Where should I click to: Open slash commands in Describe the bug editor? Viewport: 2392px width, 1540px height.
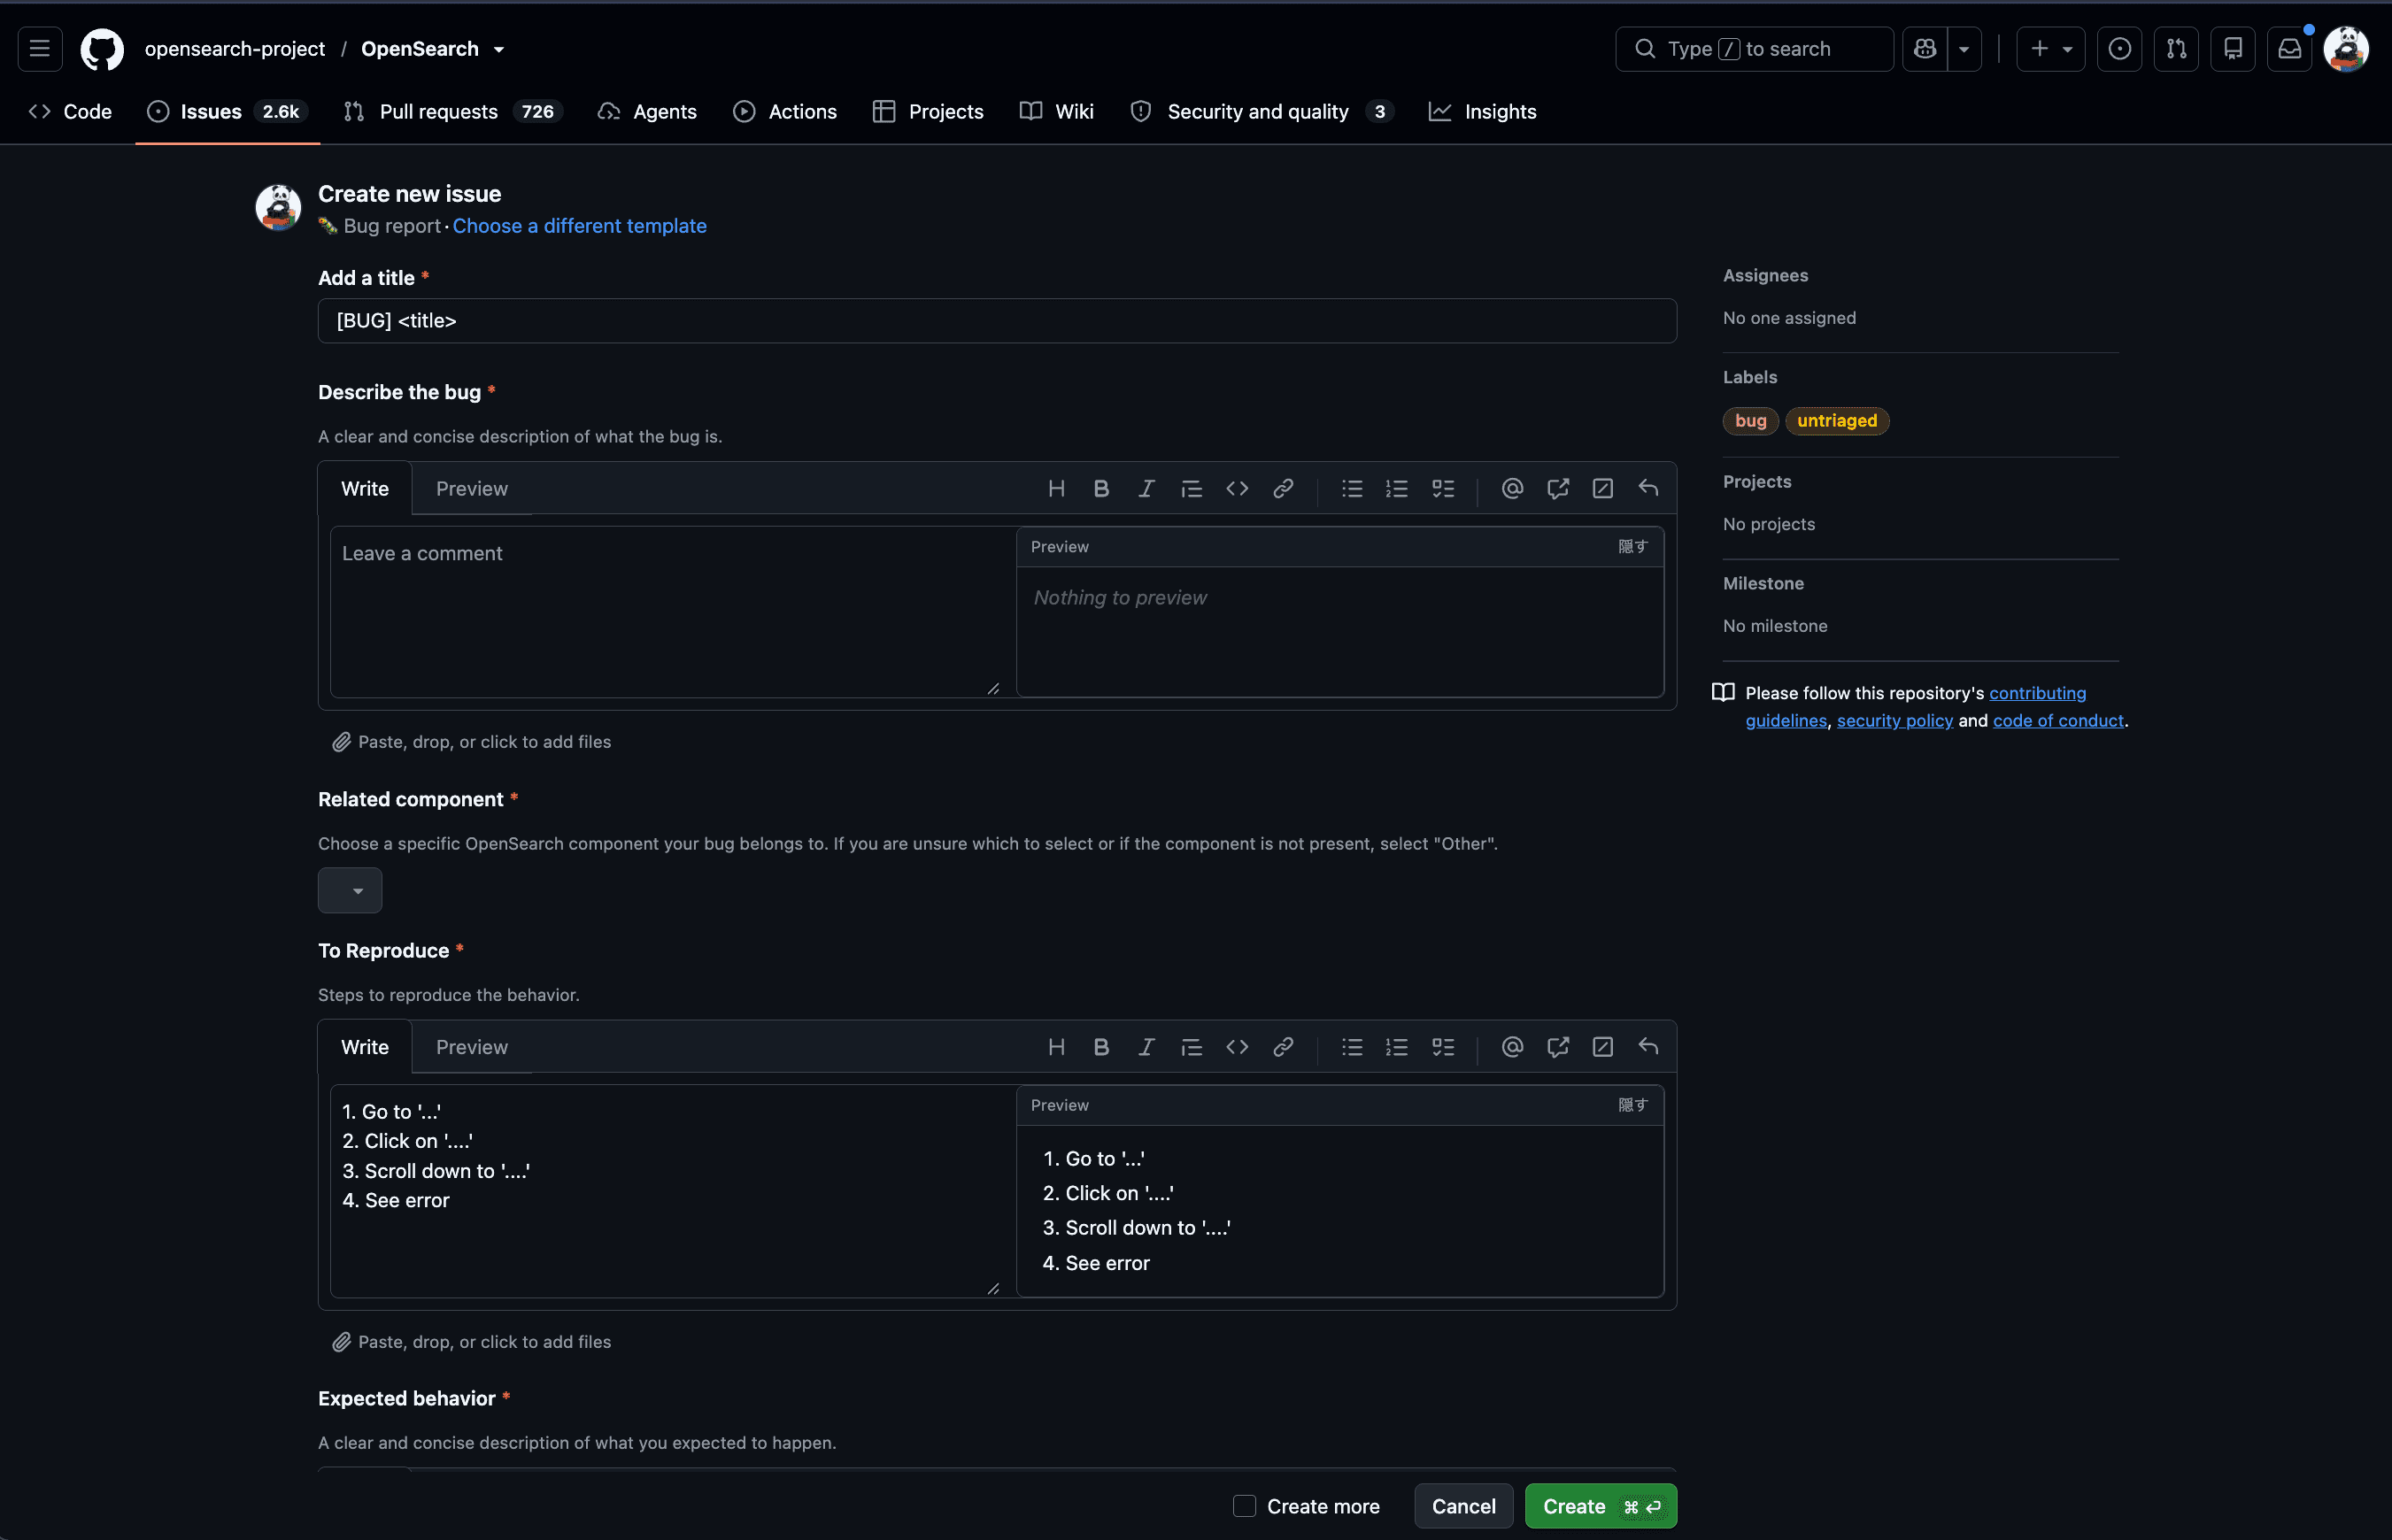1603,489
